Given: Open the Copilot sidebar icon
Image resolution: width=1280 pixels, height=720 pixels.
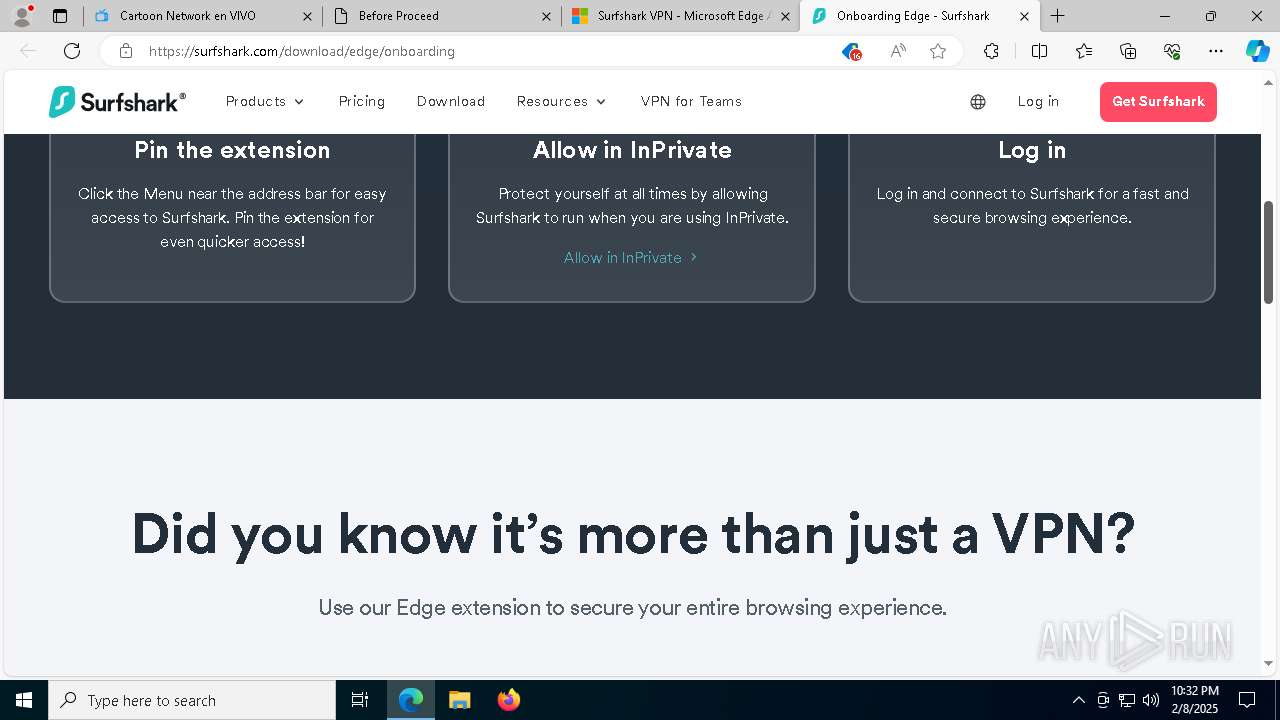Looking at the screenshot, I should tap(1257, 51).
